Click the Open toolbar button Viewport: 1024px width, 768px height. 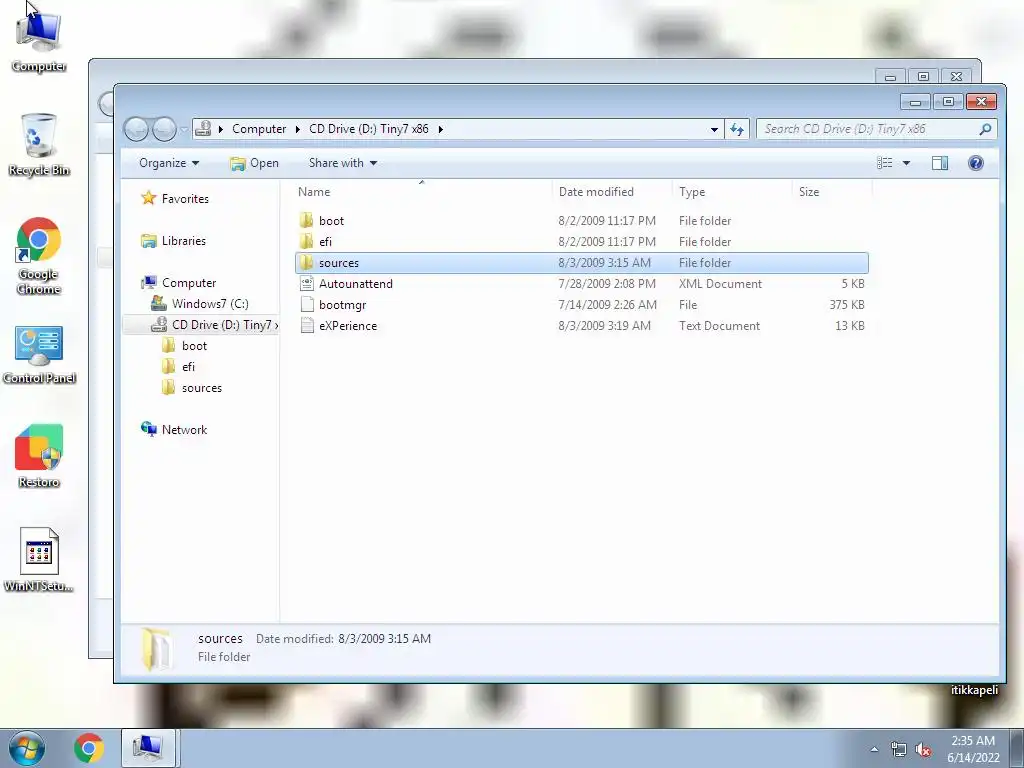pyautogui.click(x=255, y=163)
